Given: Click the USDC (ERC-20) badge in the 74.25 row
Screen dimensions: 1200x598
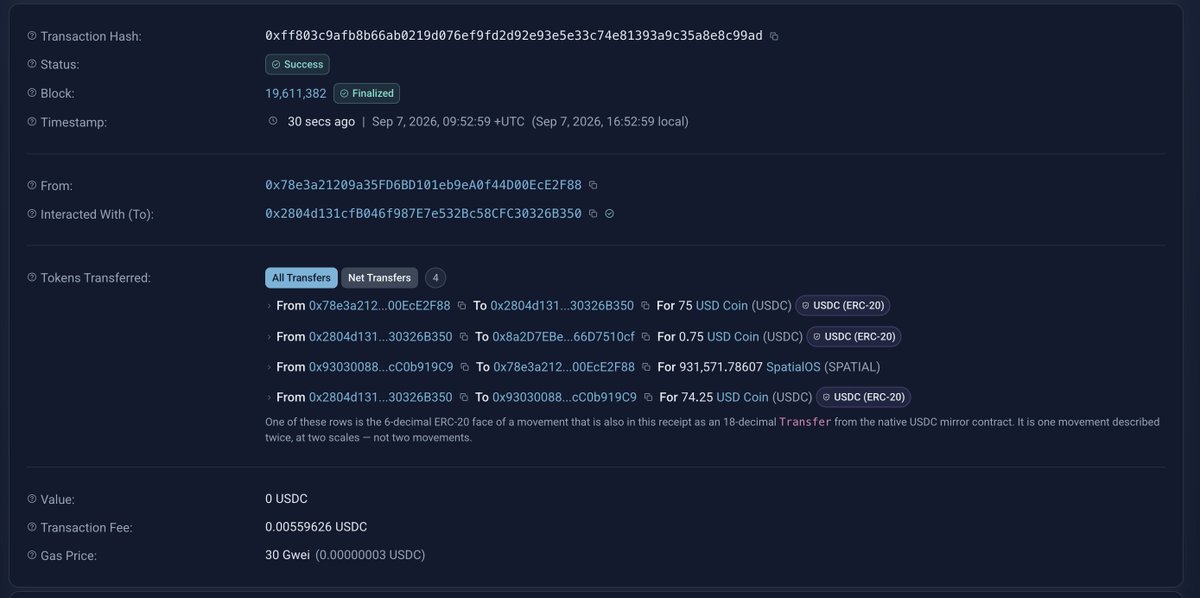Looking at the screenshot, I should (x=863, y=397).
